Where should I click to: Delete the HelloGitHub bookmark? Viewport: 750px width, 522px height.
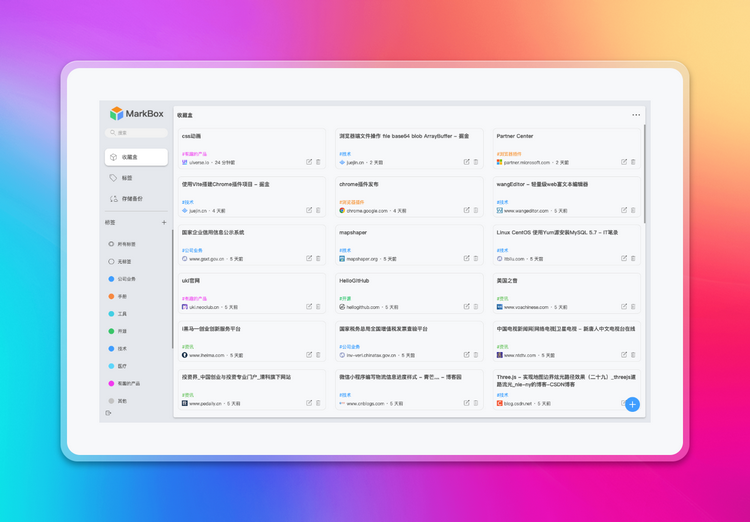[x=475, y=307]
